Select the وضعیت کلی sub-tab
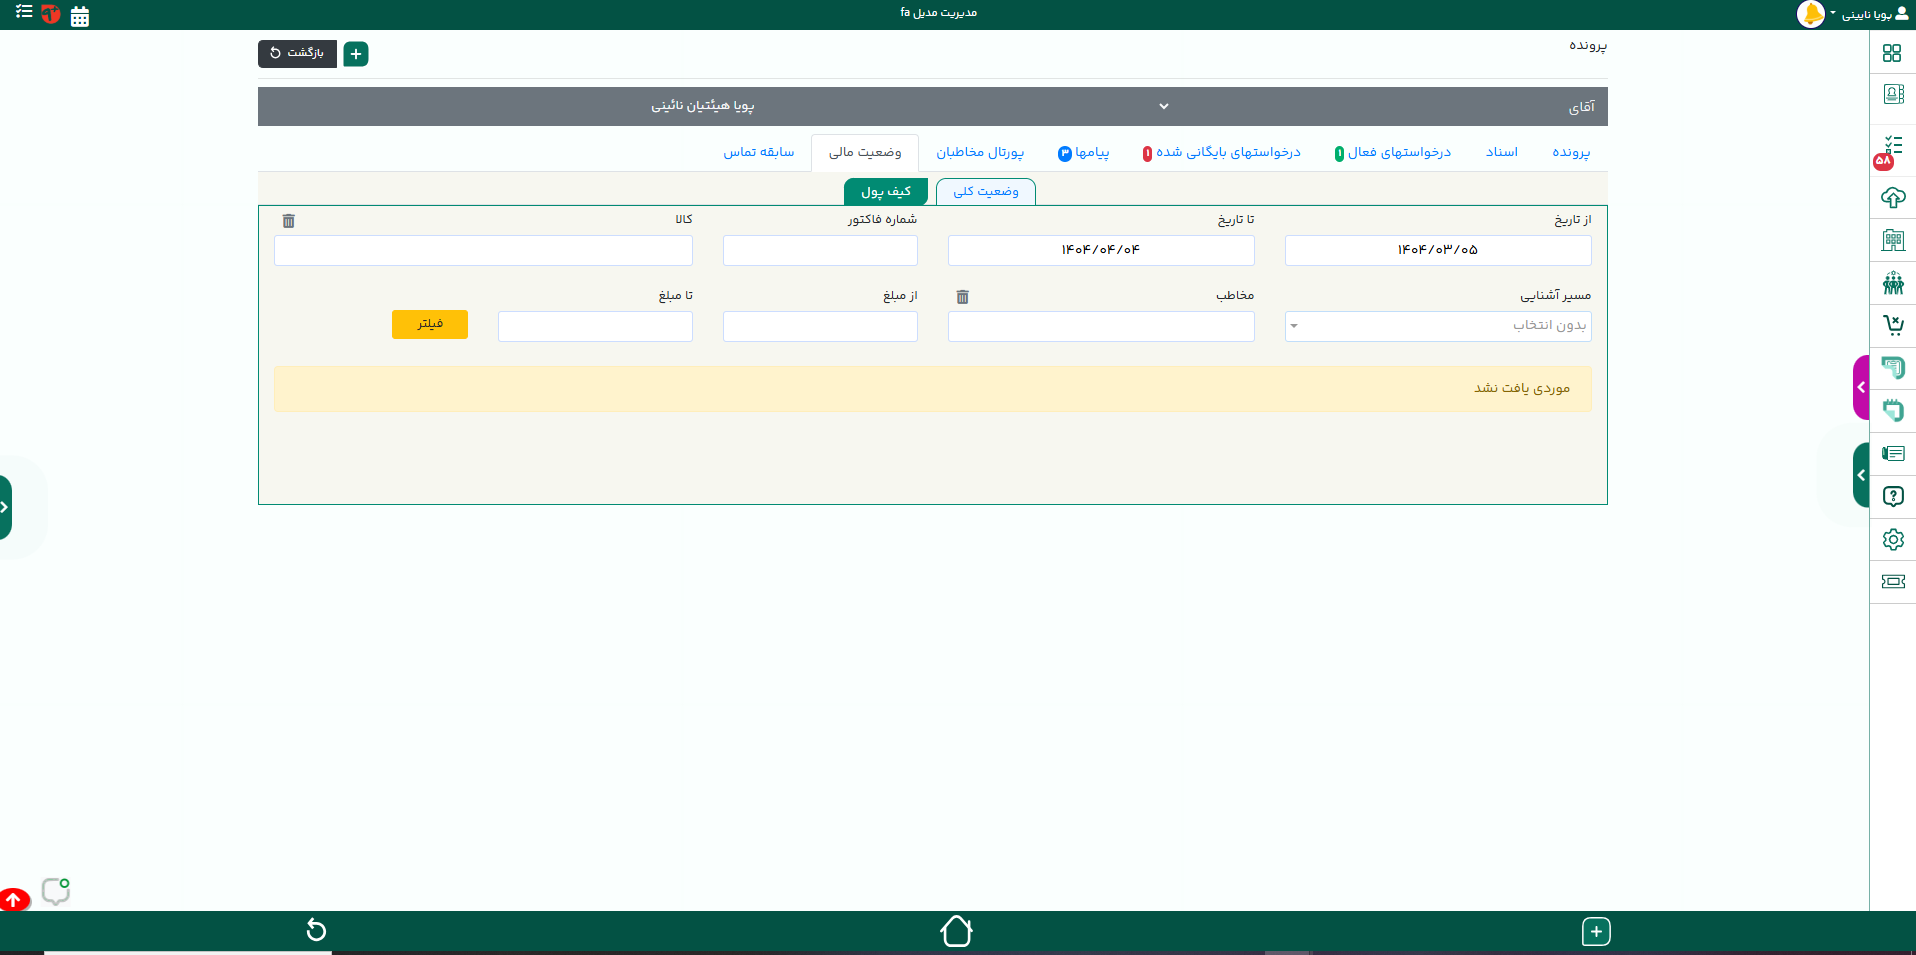 coord(985,192)
